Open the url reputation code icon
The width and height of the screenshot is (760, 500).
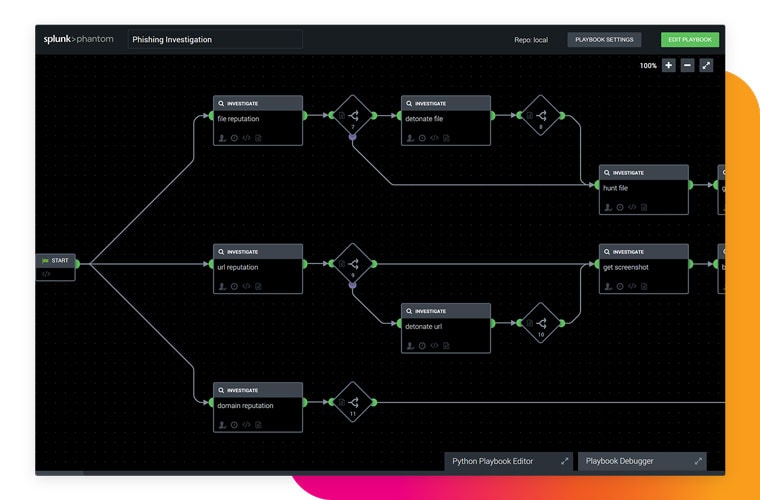246,286
